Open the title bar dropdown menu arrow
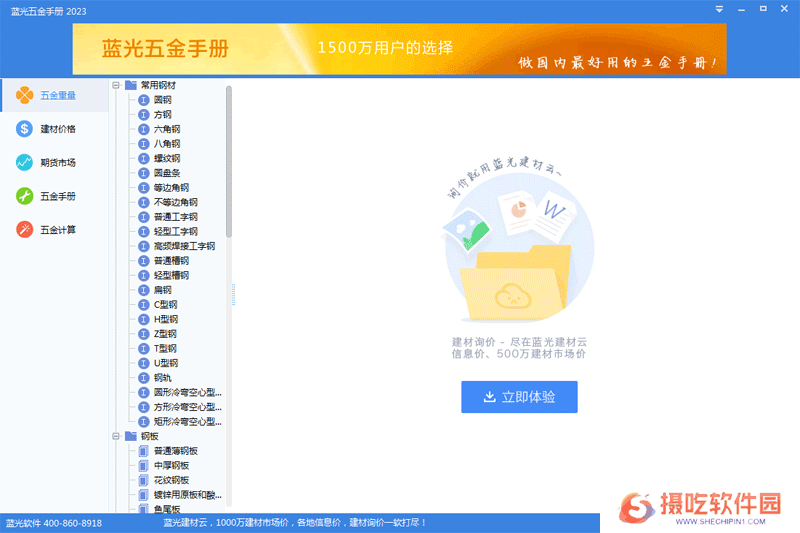800x533 pixels. click(719, 9)
